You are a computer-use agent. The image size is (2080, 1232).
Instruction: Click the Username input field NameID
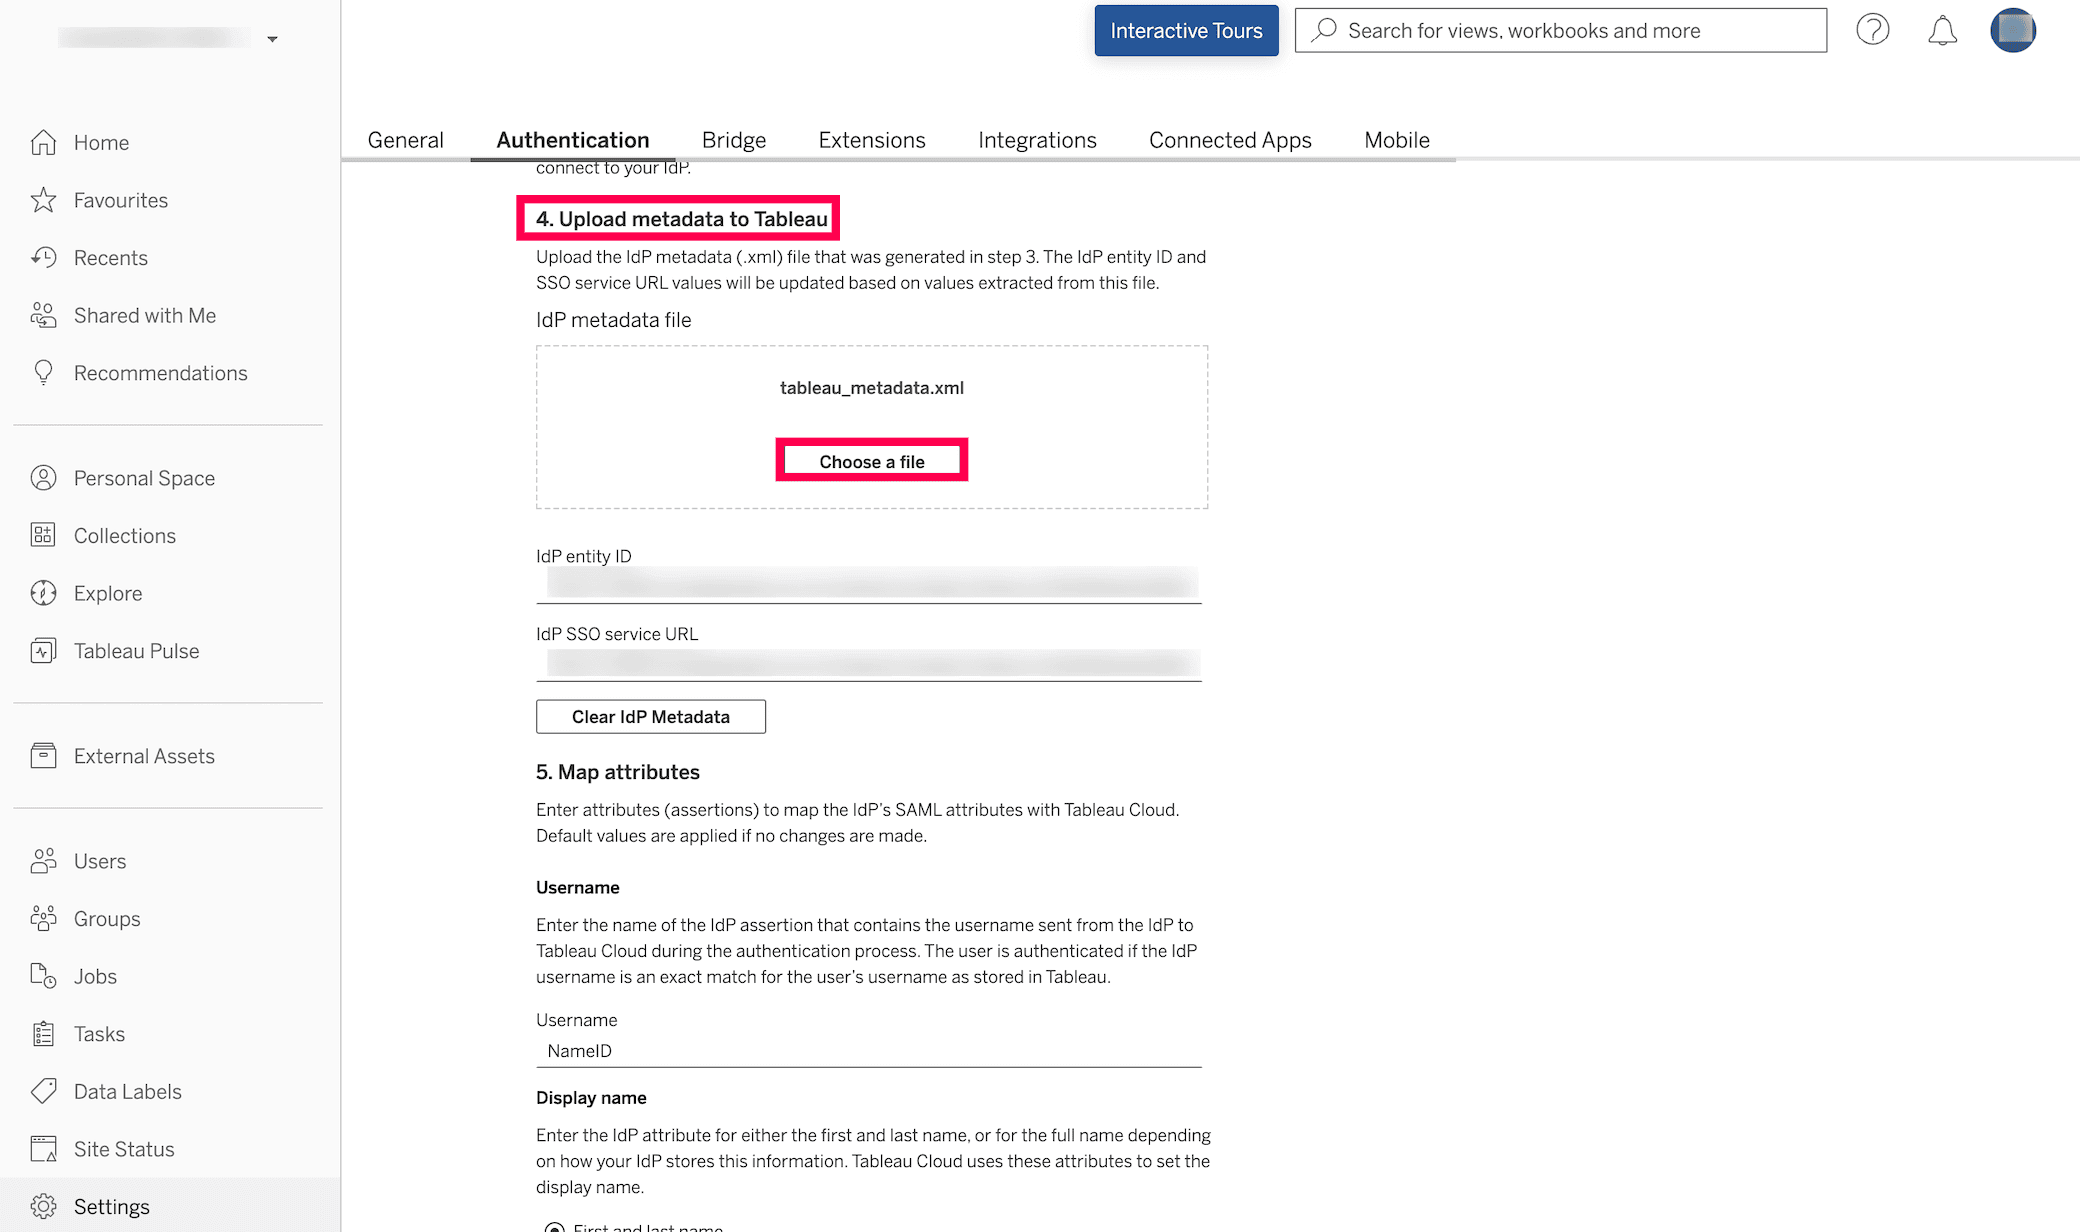coord(869,1052)
